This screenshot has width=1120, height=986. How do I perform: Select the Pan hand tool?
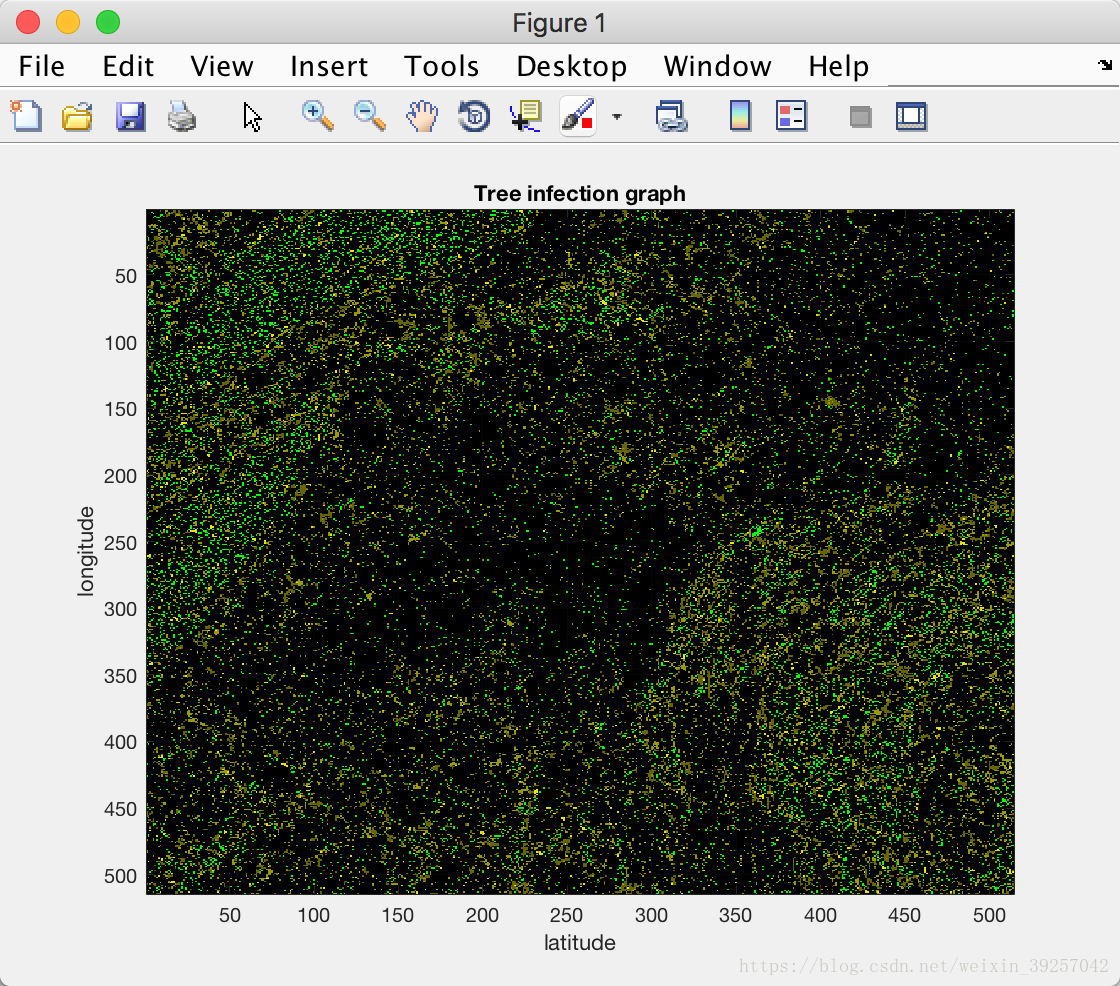421,116
